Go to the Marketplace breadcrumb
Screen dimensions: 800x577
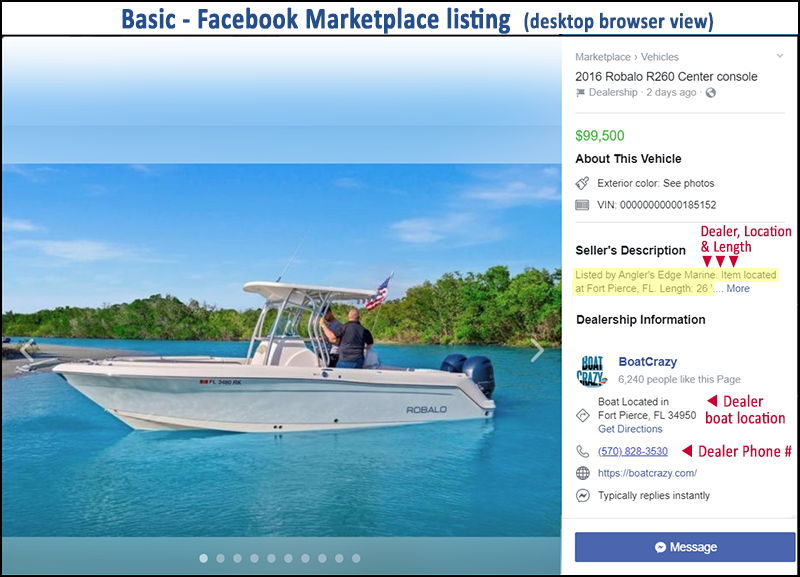pos(603,57)
